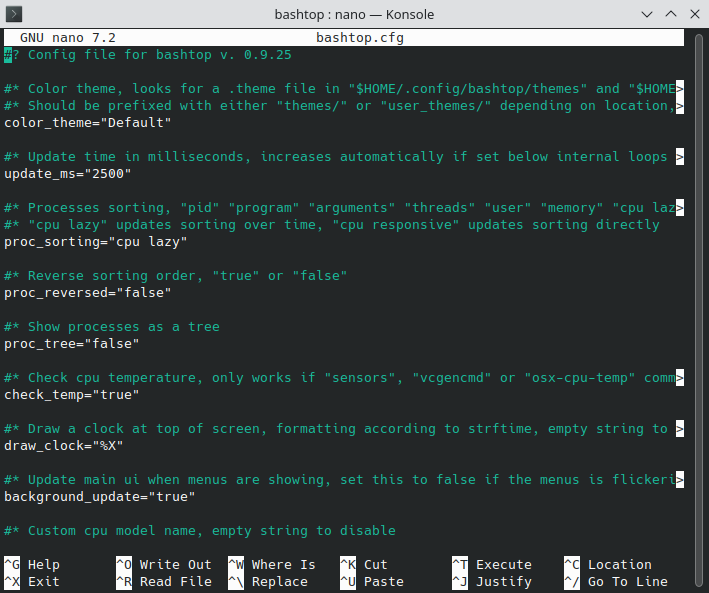Click the ^G Help shortcut

[x=32, y=565]
